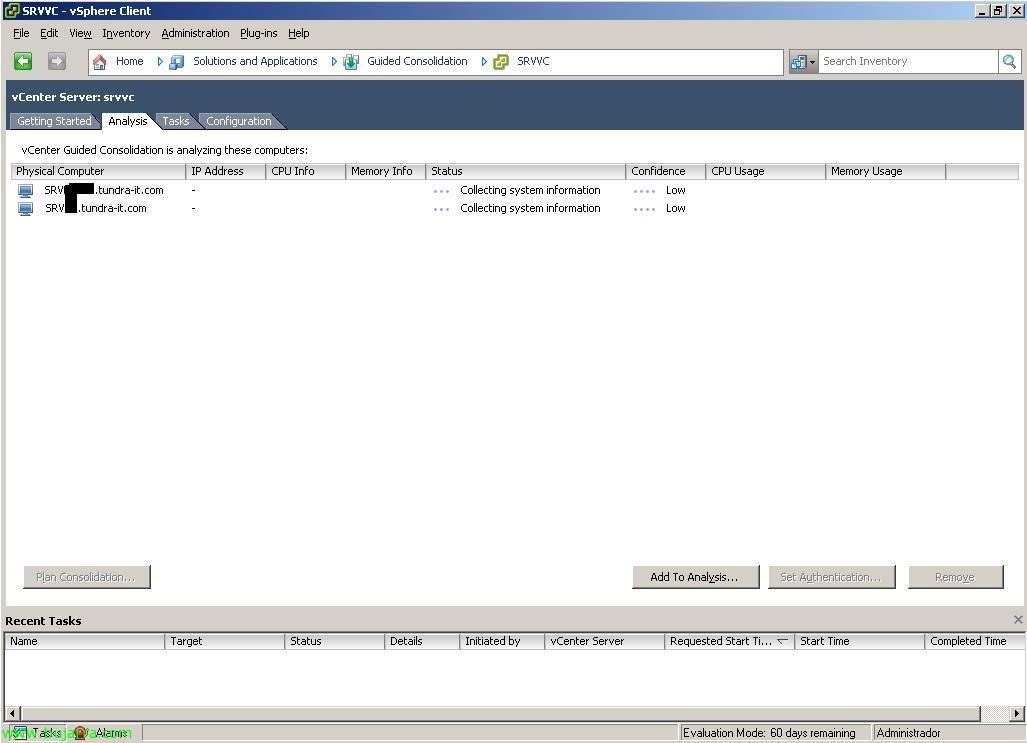Click the Solutions and Applications breadcrumb
The image size is (1027, 743).
coord(255,61)
